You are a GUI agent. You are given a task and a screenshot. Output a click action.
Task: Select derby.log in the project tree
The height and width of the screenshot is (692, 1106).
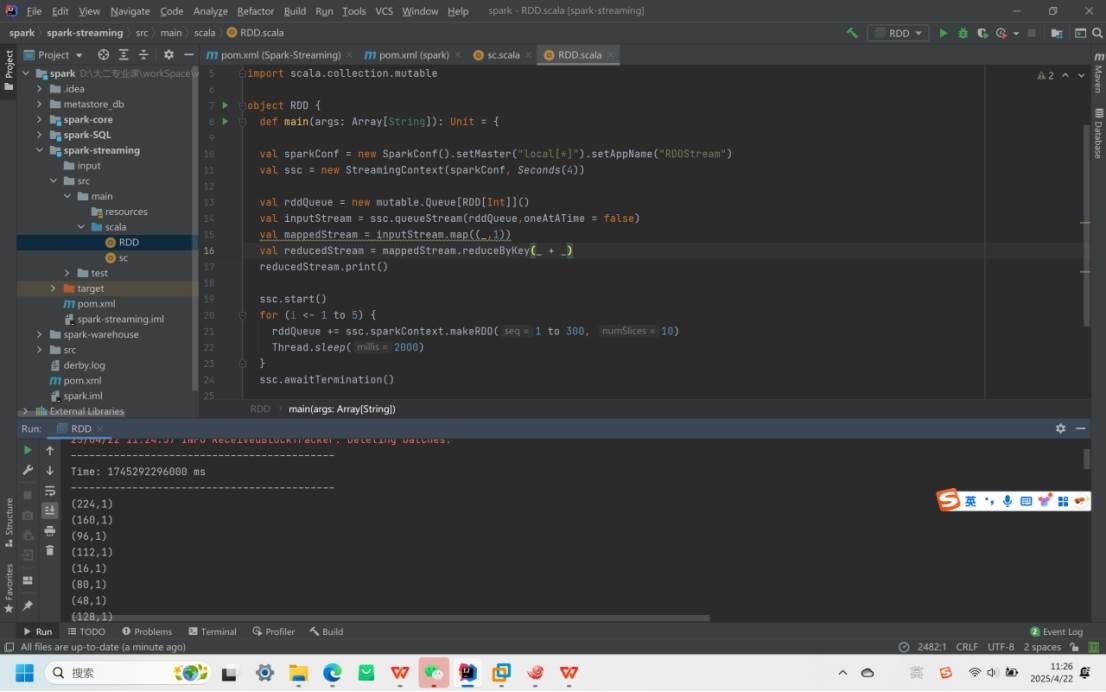click(x=84, y=365)
